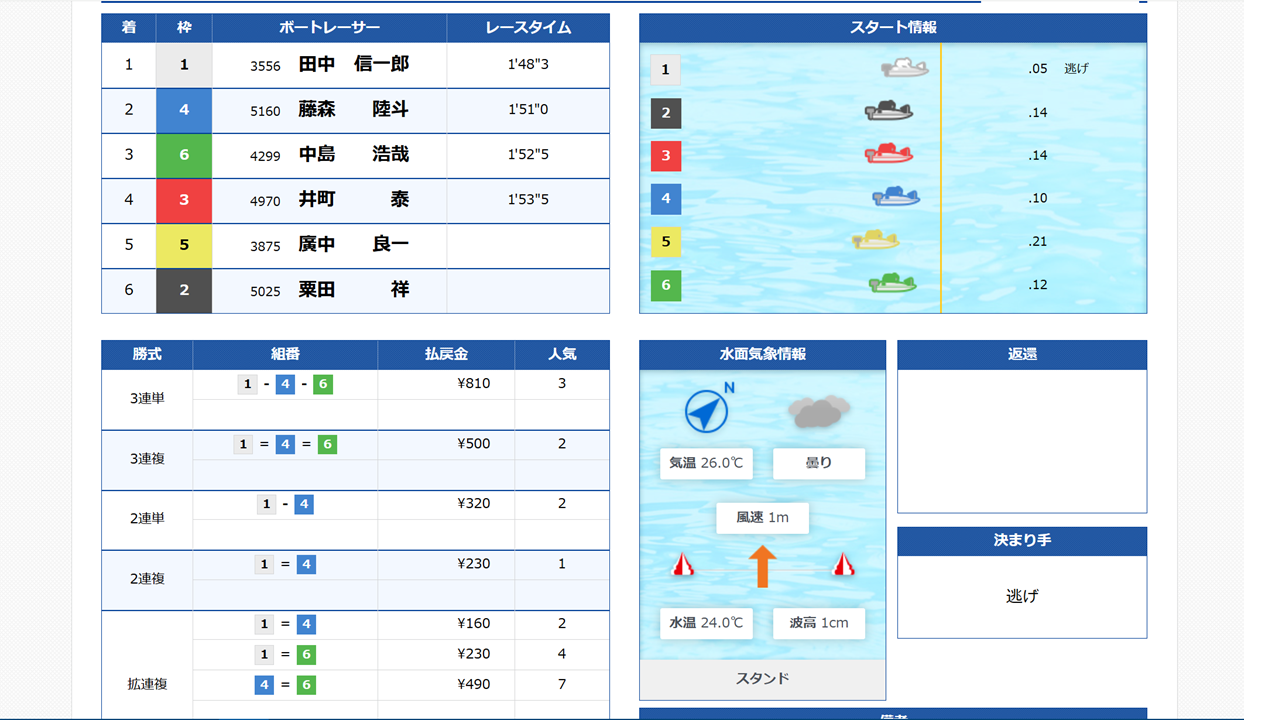
Task: Click the yellow boat 5 in start info
Action: [x=876, y=240]
